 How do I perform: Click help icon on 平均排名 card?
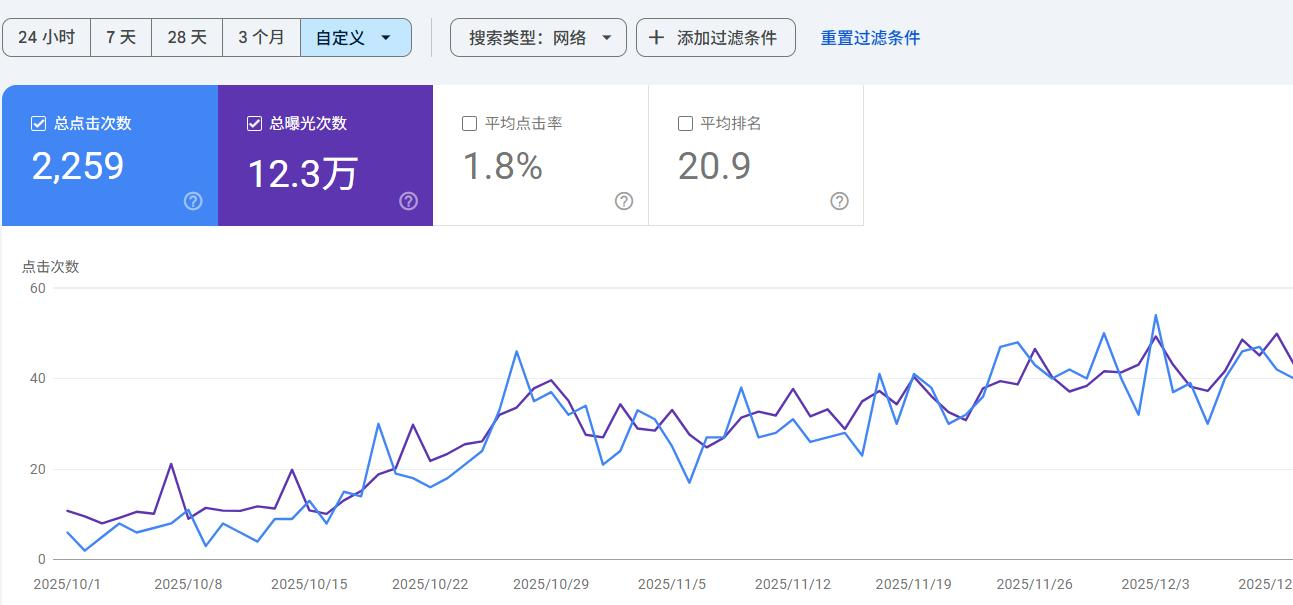point(839,201)
